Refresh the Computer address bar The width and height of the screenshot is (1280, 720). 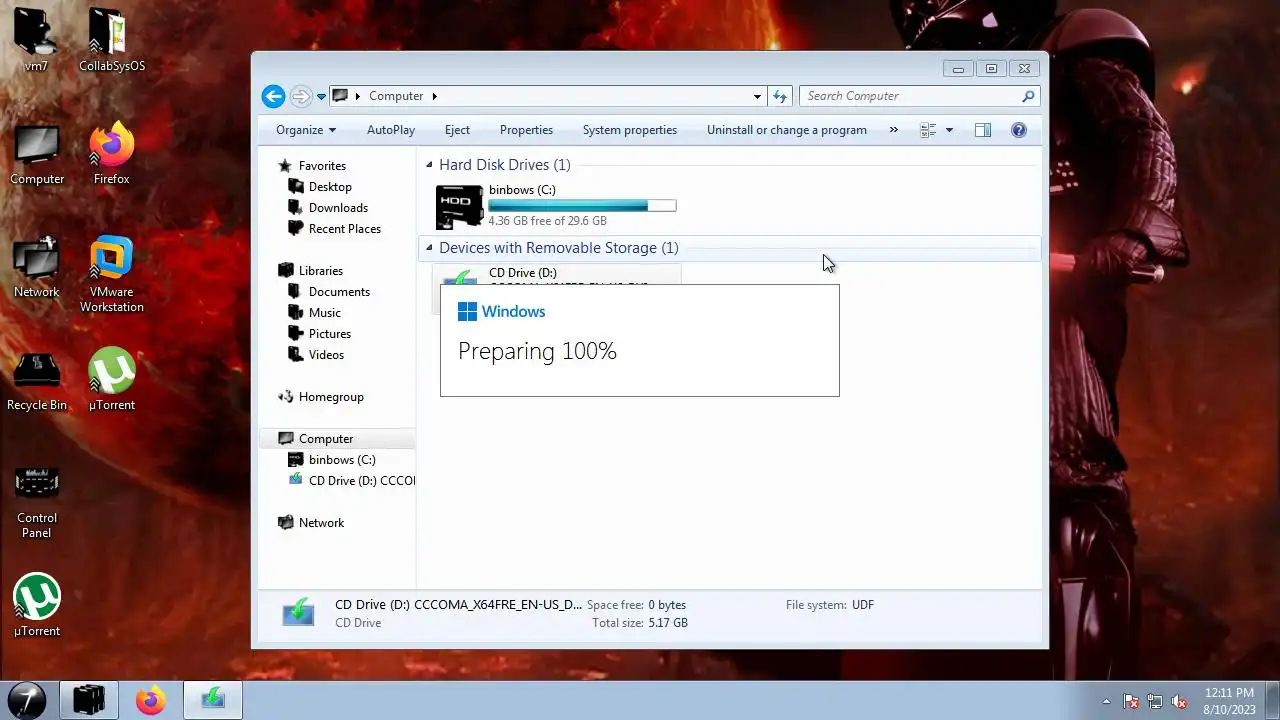[780, 96]
